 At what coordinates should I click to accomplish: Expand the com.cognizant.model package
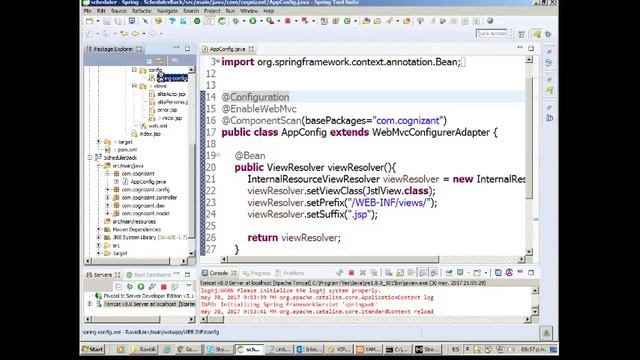(108, 213)
